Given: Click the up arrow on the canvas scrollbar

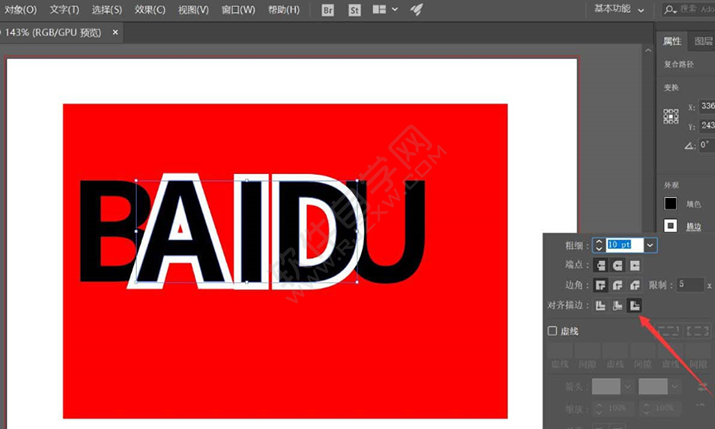Looking at the screenshot, I should 648,51.
